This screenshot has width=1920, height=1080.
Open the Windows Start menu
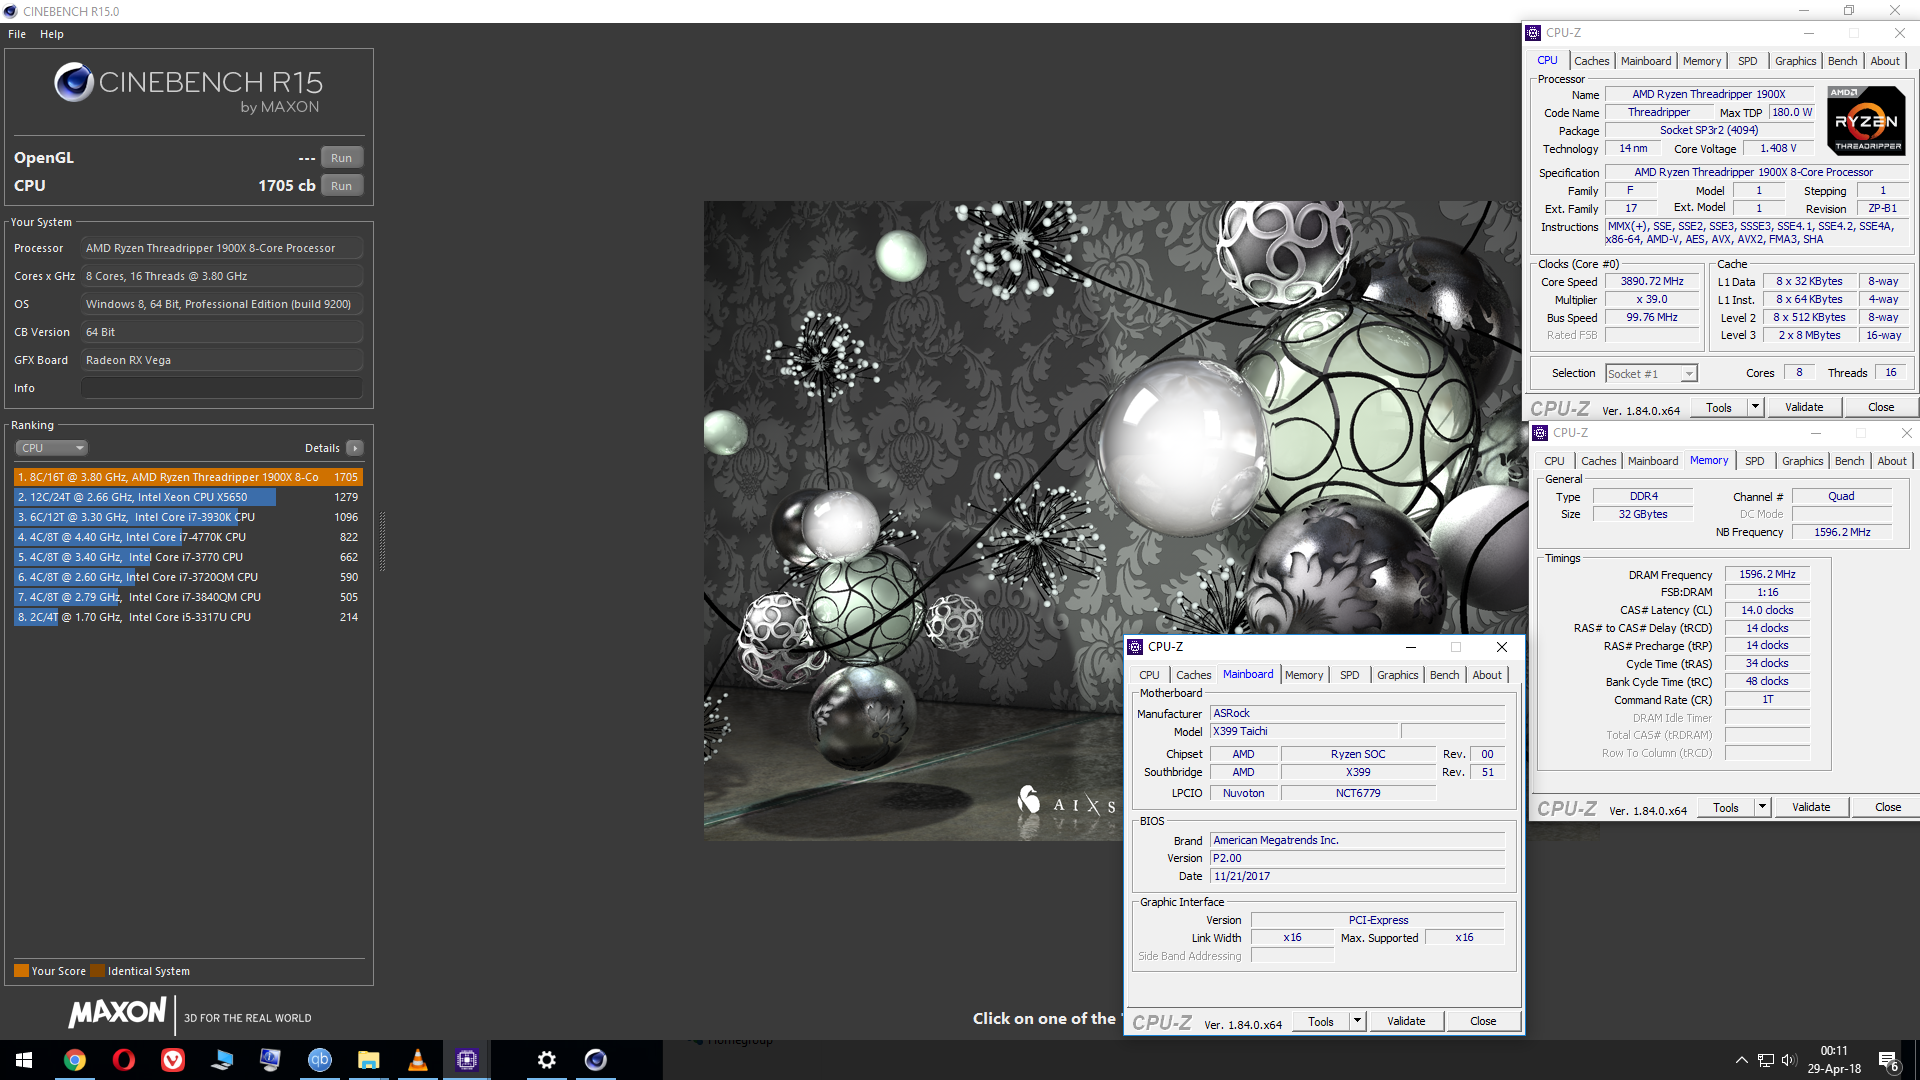pos(24,1060)
